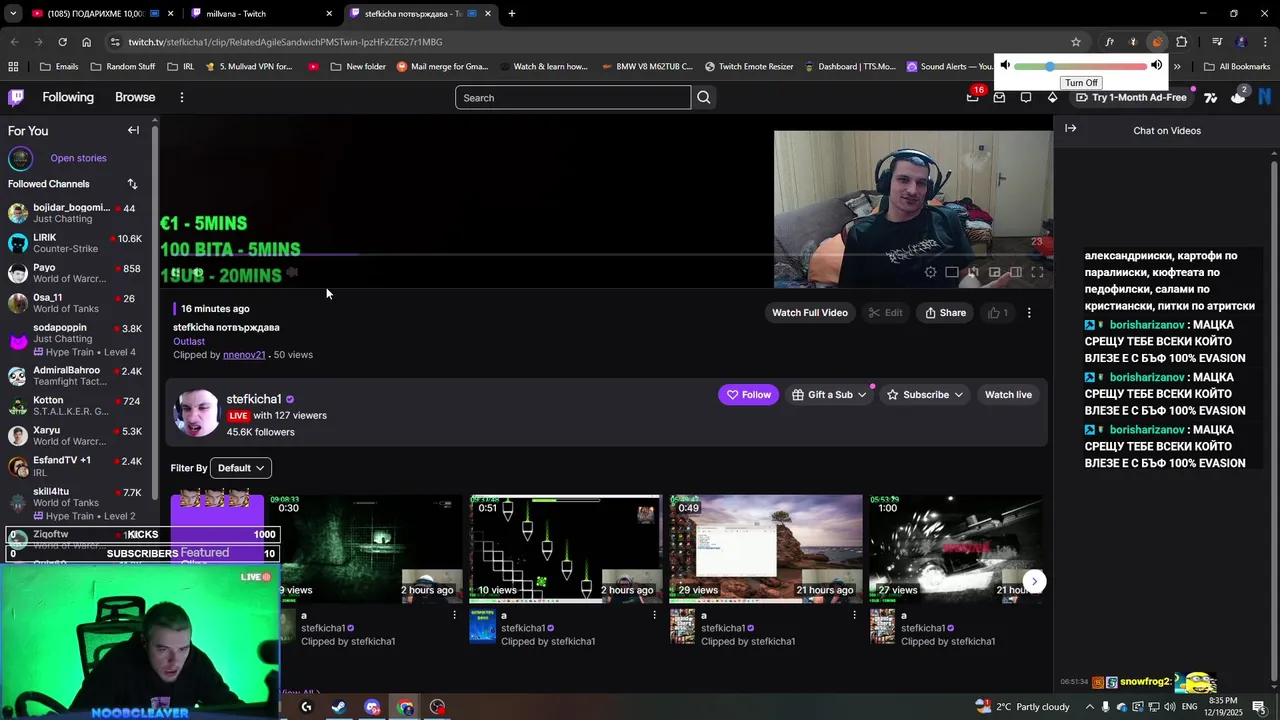Viewport: 1280px width, 720px height.
Task: Collapse the For You sidebar
Action: tap(133, 130)
